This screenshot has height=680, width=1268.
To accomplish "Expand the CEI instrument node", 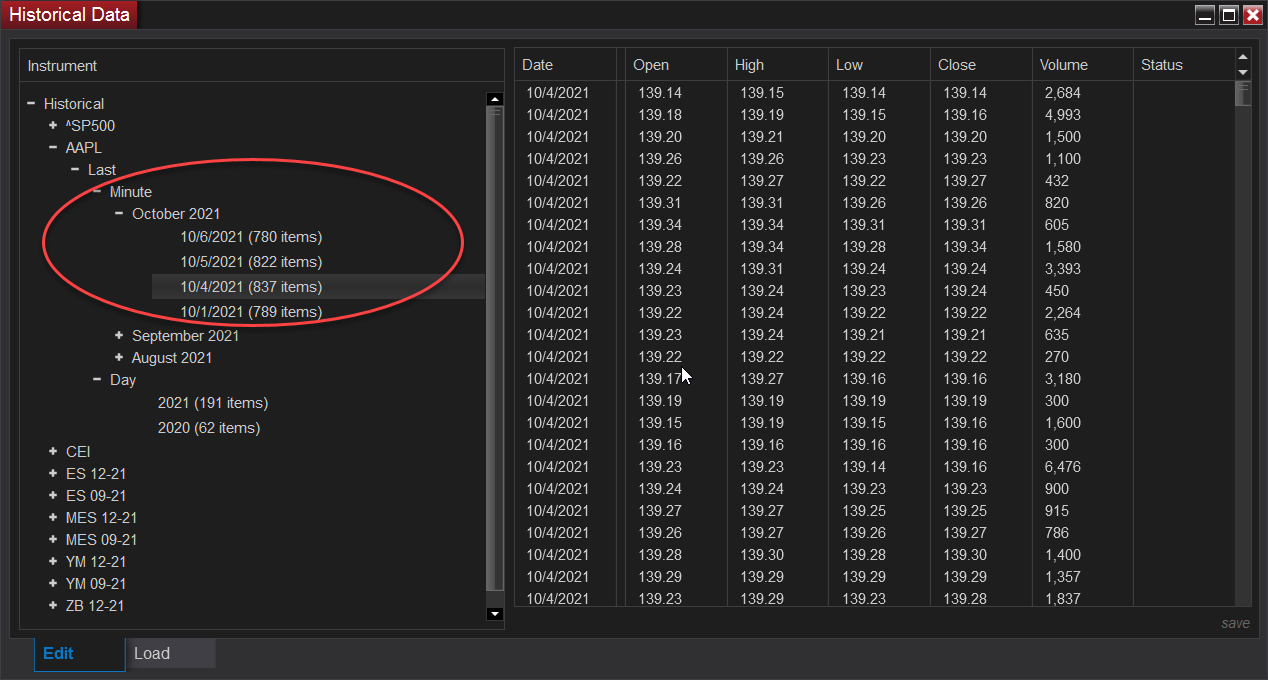I will [x=53, y=451].
